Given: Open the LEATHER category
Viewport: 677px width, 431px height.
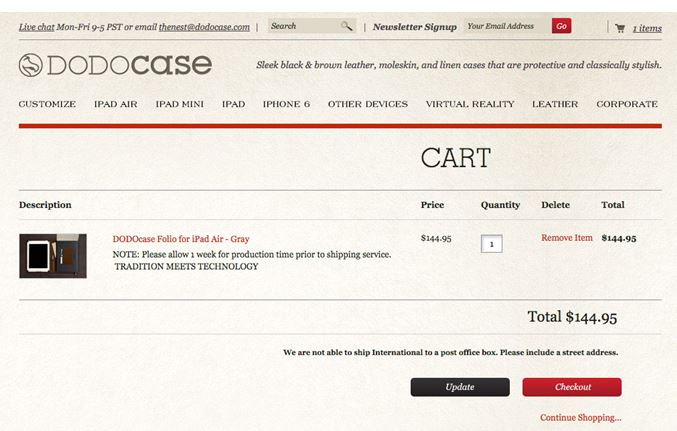Looking at the screenshot, I should (555, 104).
